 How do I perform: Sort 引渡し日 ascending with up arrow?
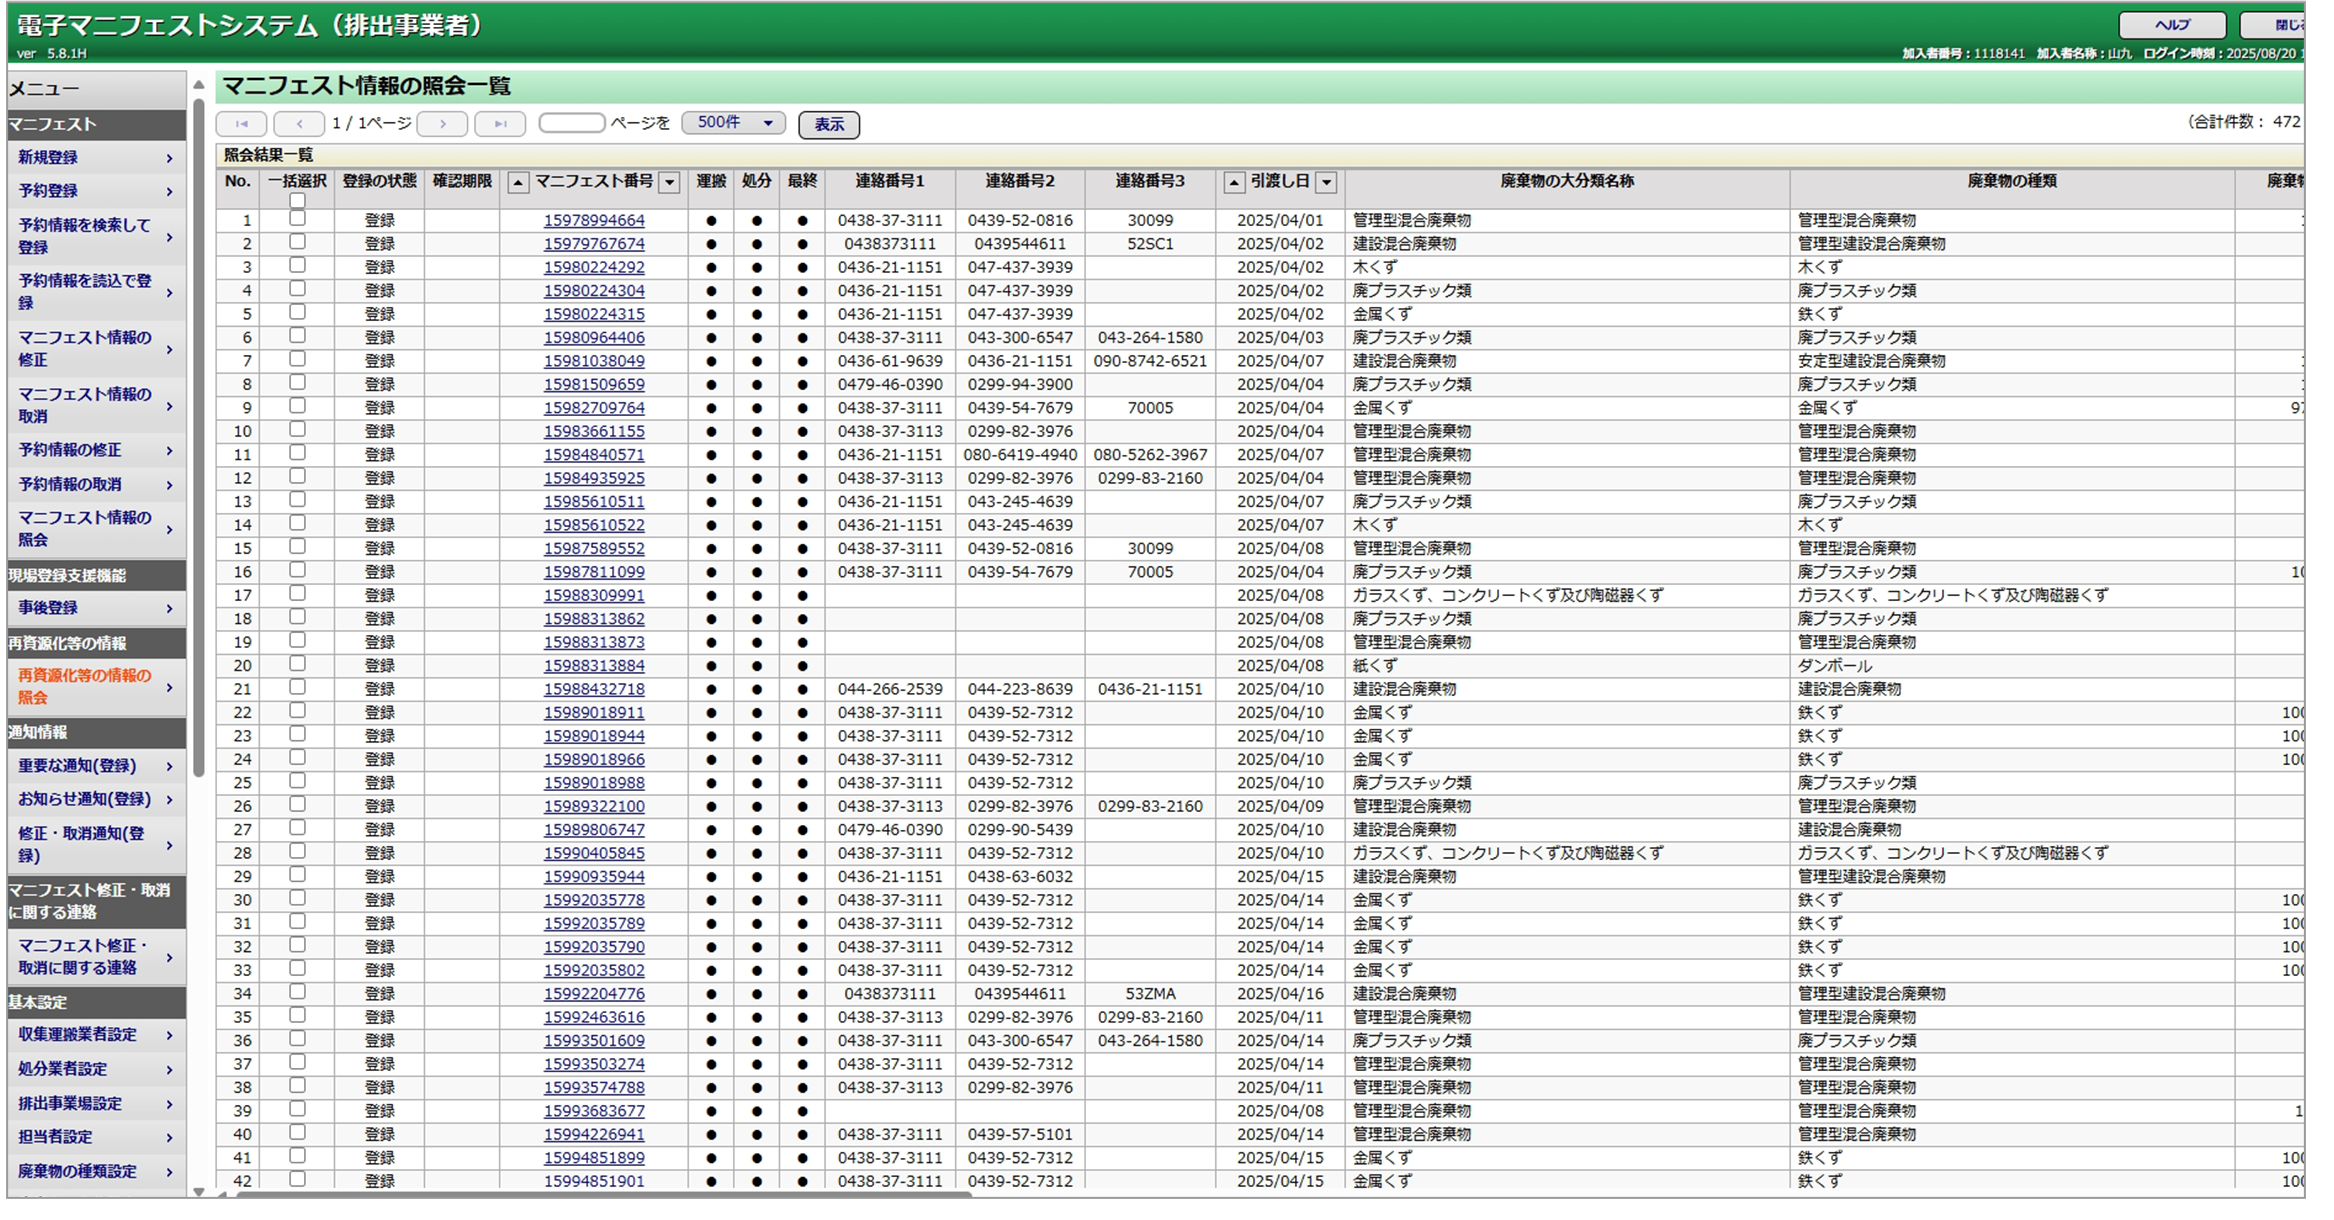(1234, 182)
